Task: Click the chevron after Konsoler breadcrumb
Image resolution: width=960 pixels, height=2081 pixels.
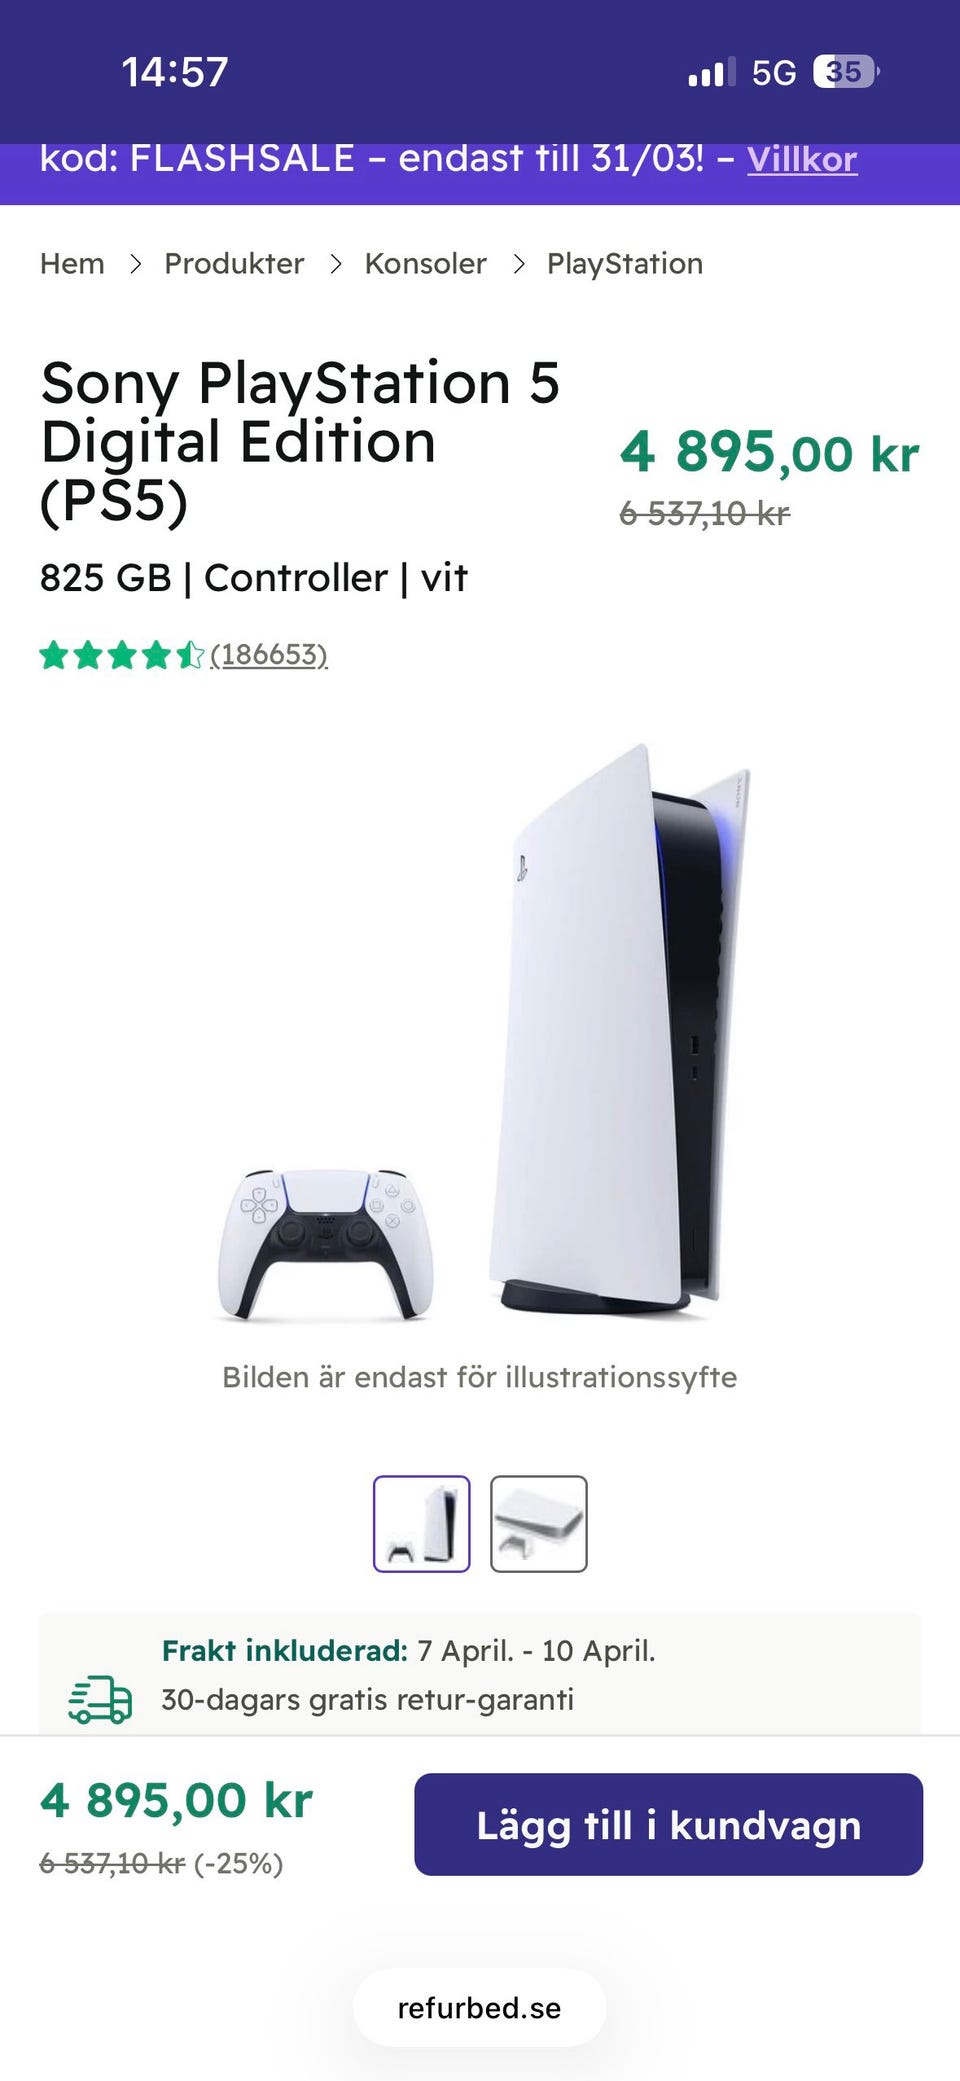Action: (518, 264)
